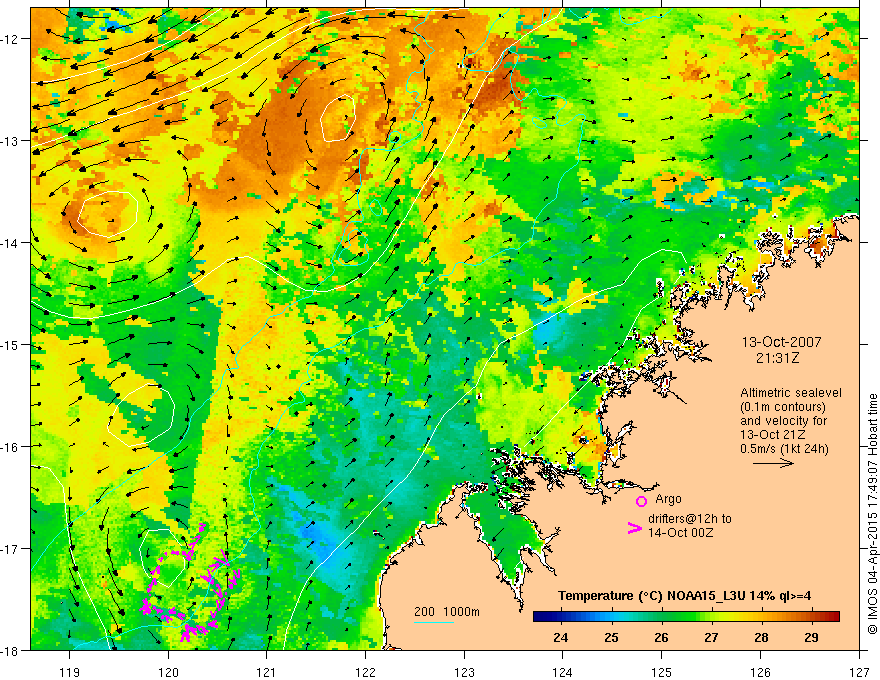Click the '14-Oct 00Z' legend text
Viewport: 880px width, 680px height.
680,533
